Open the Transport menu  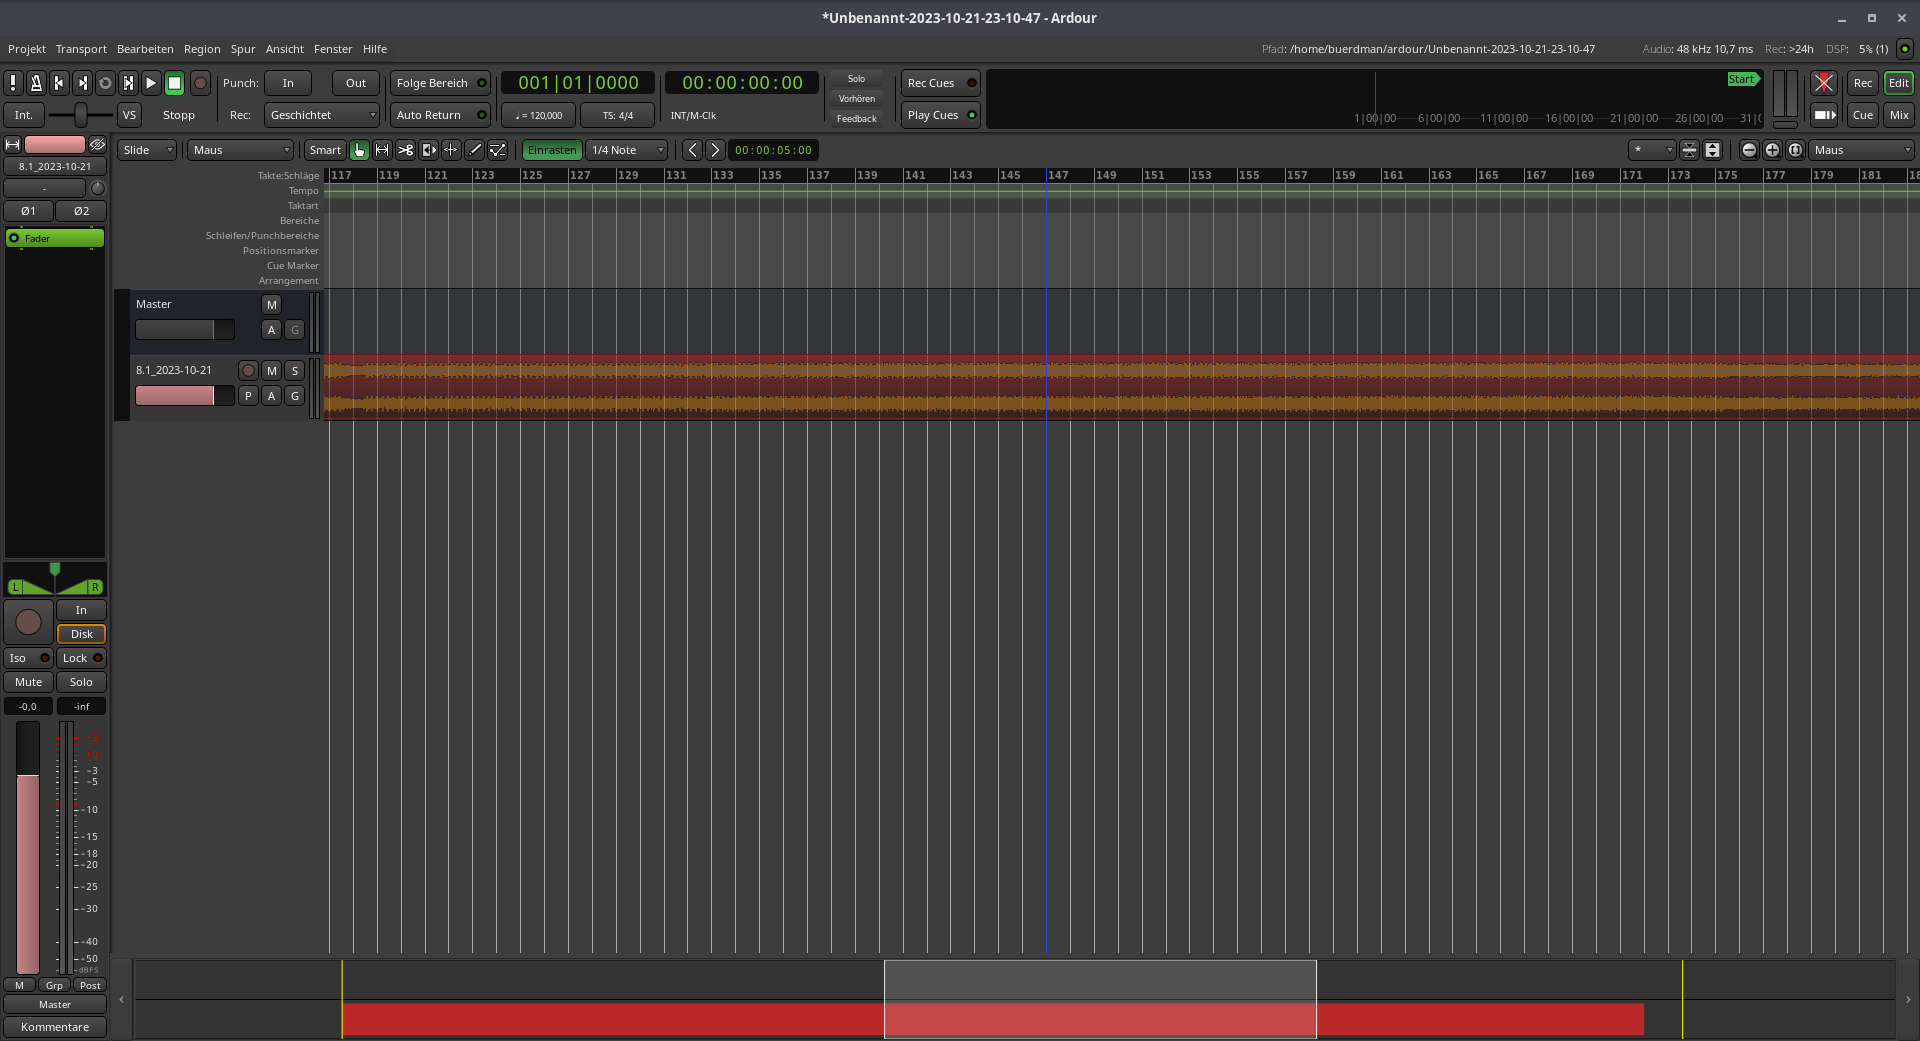81,49
